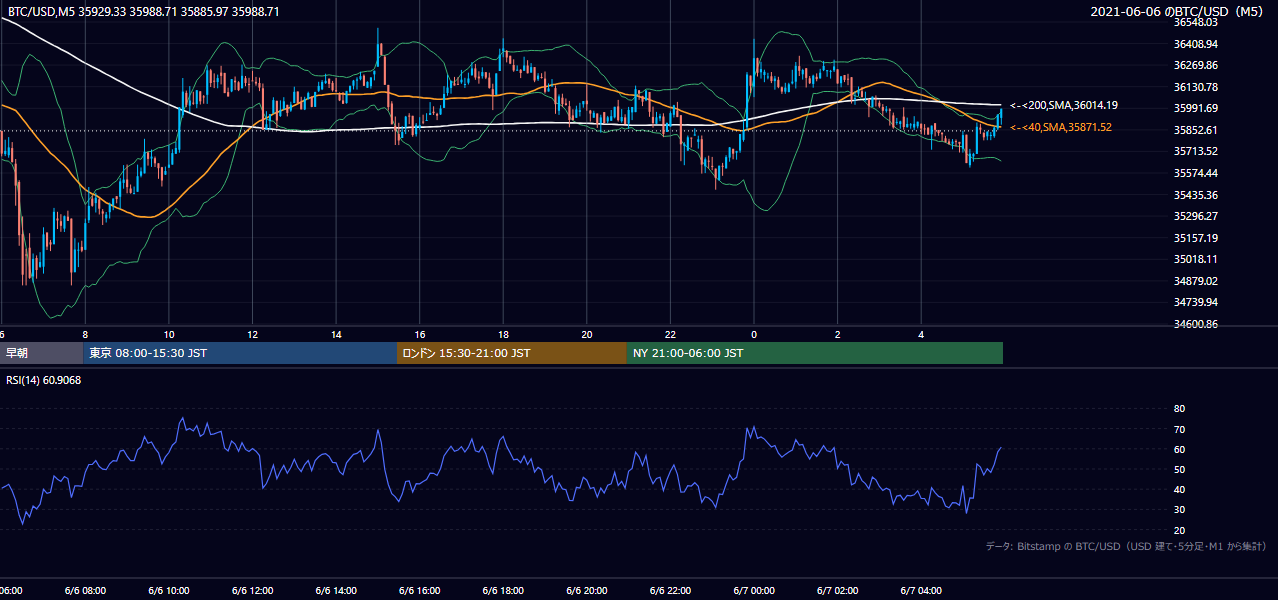This screenshot has width=1278, height=600.
Task: Click the 6/6 08:00 time label
Action: pos(85,591)
